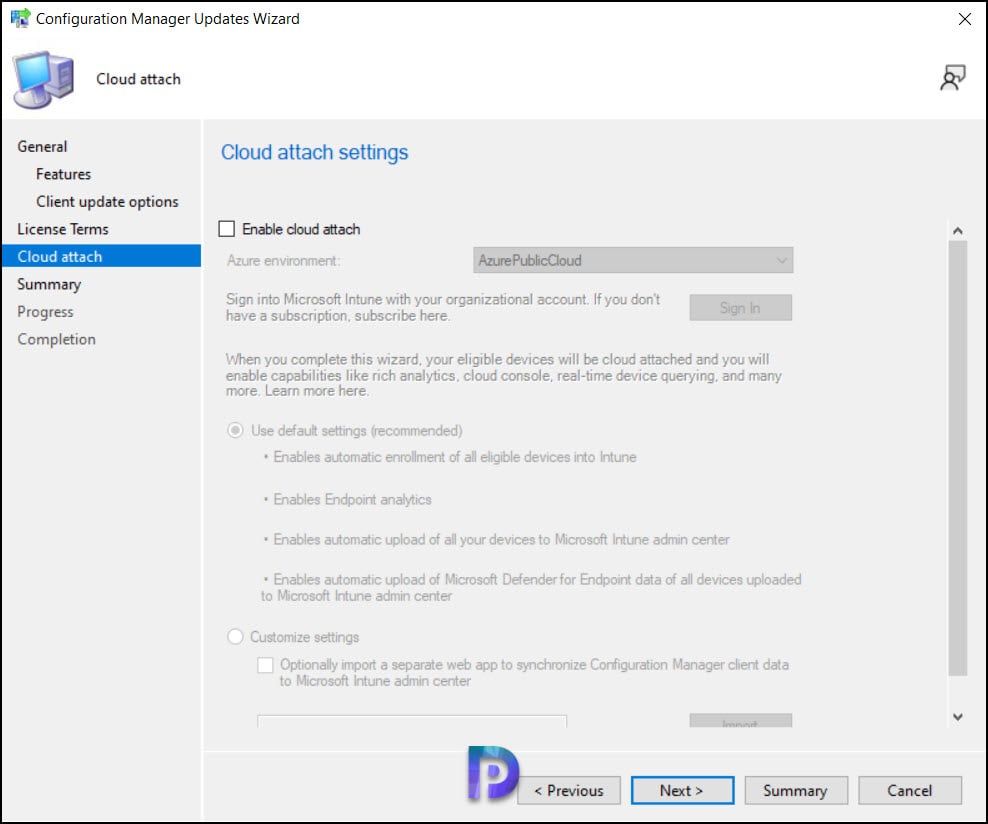The image size is (988, 824).
Task: Open Client update options step
Action: (107, 202)
